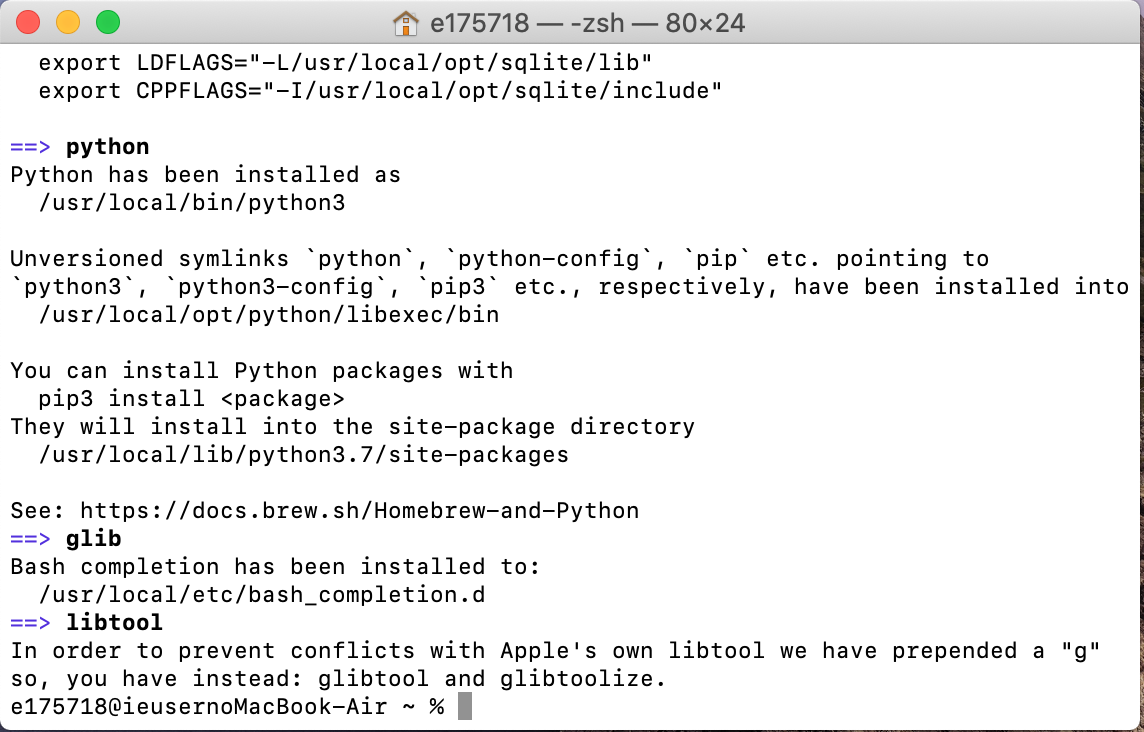Click the bold 'libtool' section heading

pyautogui.click(x=115, y=623)
